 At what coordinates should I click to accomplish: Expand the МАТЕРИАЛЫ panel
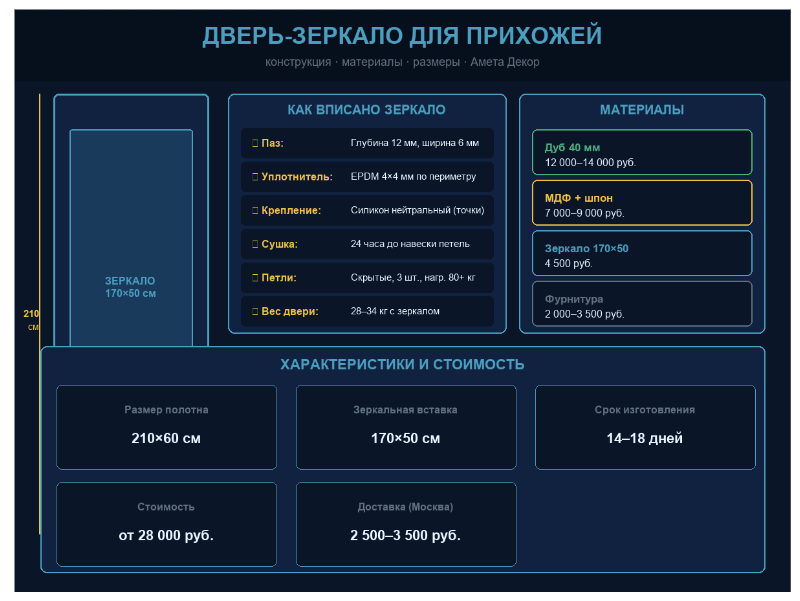click(x=644, y=110)
